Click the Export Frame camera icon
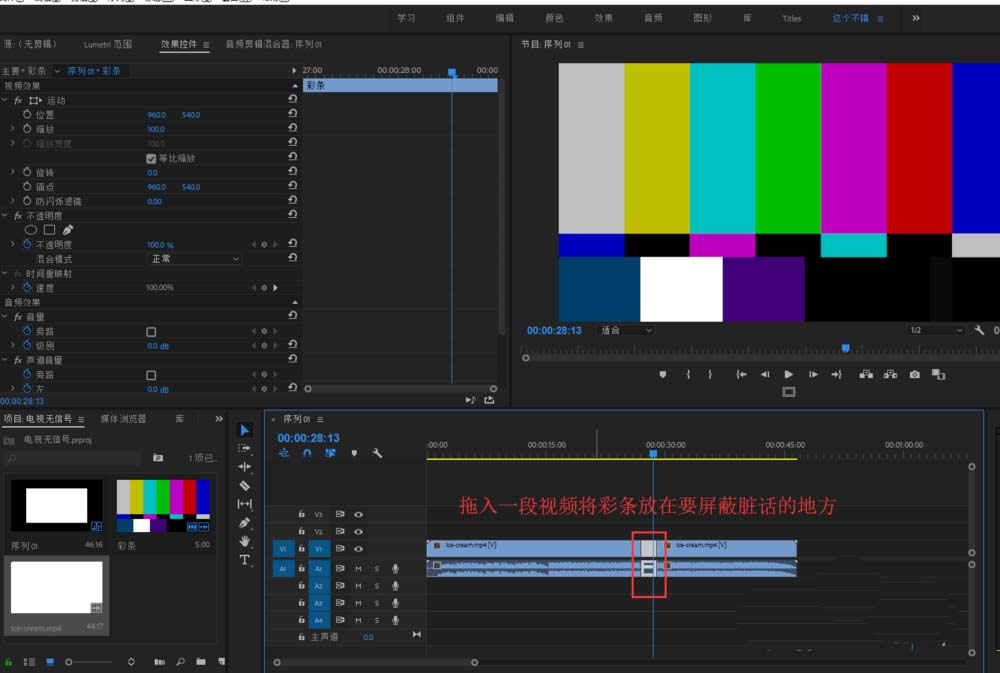 913,374
